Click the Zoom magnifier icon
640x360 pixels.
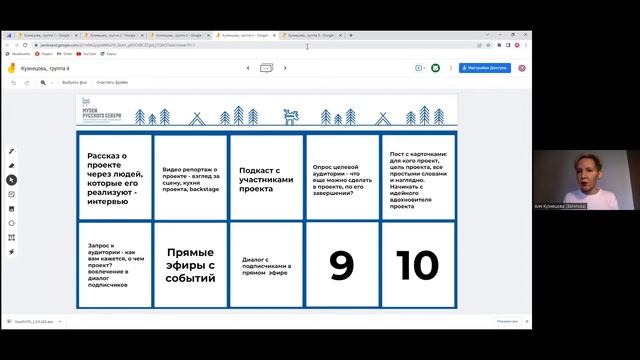43,82
